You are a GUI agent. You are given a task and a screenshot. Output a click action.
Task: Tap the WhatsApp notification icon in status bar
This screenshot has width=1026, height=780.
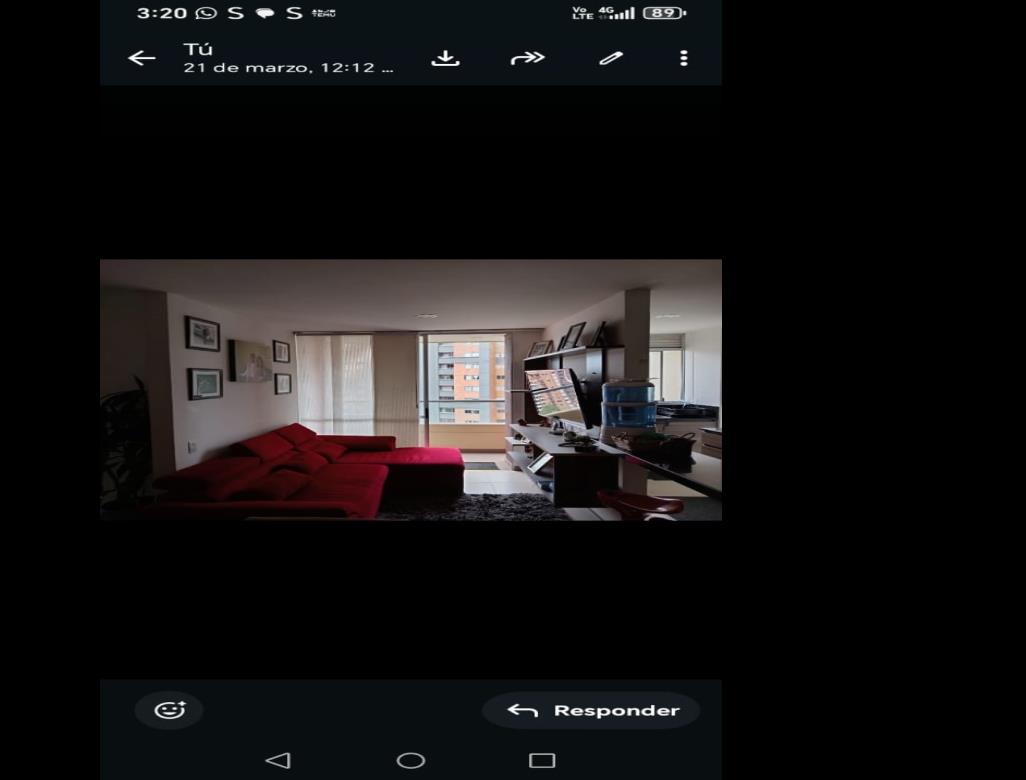pyautogui.click(x=206, y=13)
